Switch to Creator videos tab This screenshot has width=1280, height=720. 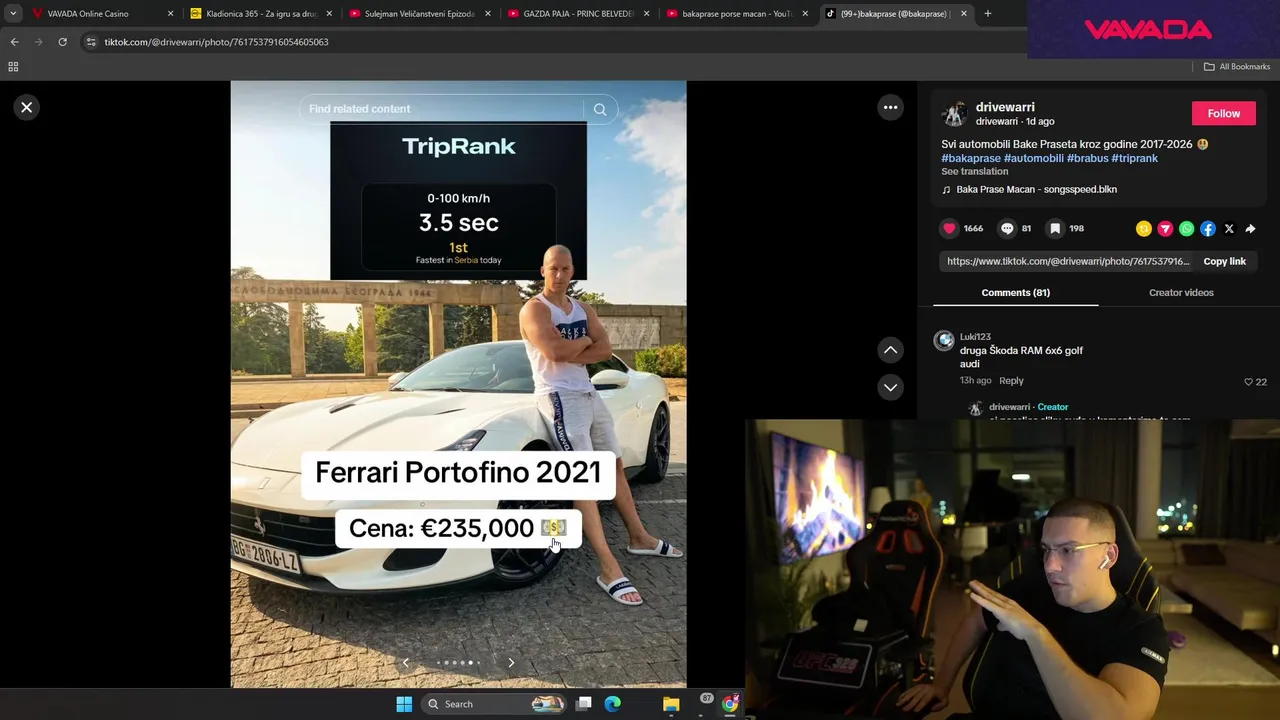1181,292
